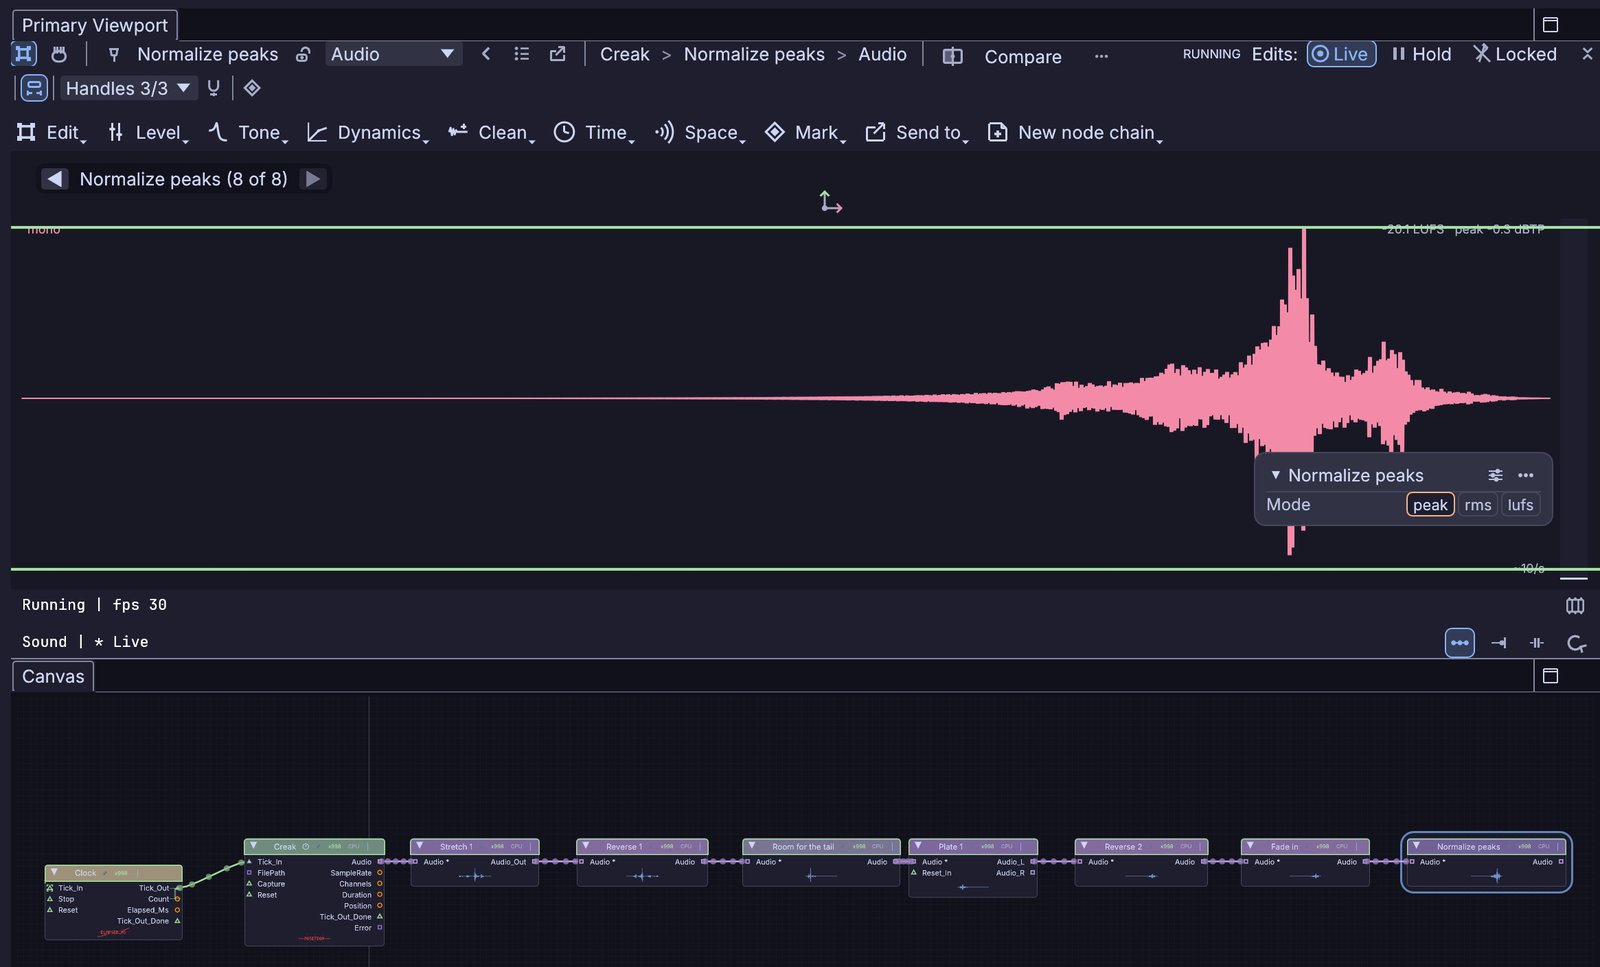
Task: Open the Clean menu
Action: coord(491,133)
